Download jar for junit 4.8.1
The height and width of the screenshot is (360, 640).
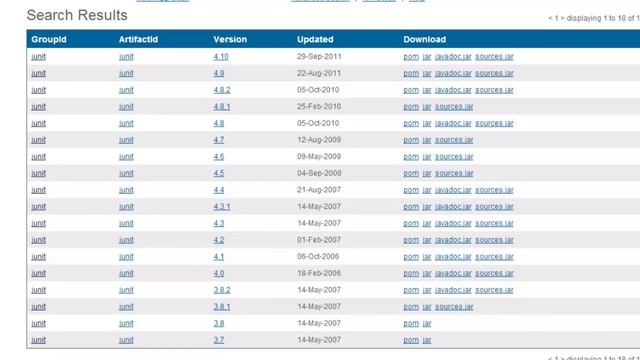(x=427, y=107)
